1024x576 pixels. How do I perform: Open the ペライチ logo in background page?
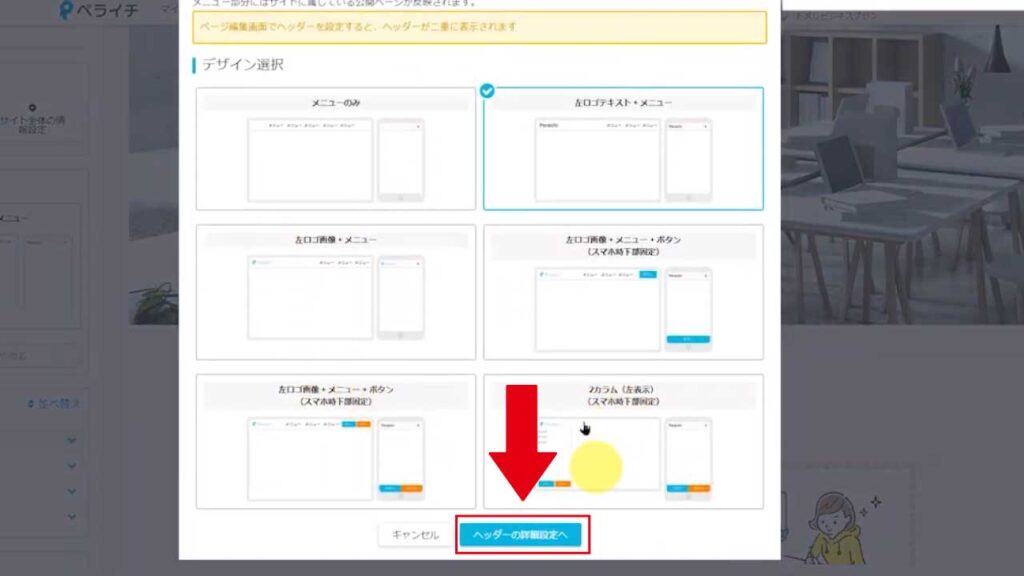(x=98, y=10)
